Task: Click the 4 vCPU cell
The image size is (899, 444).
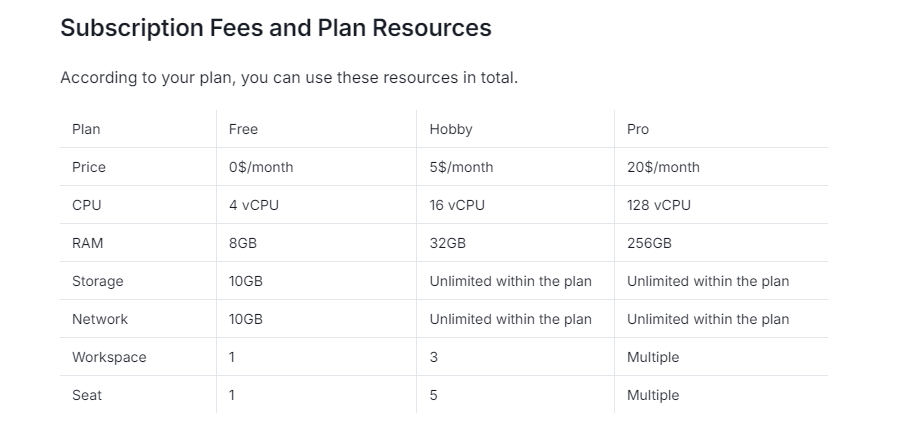Action: (x=253, y=205)
